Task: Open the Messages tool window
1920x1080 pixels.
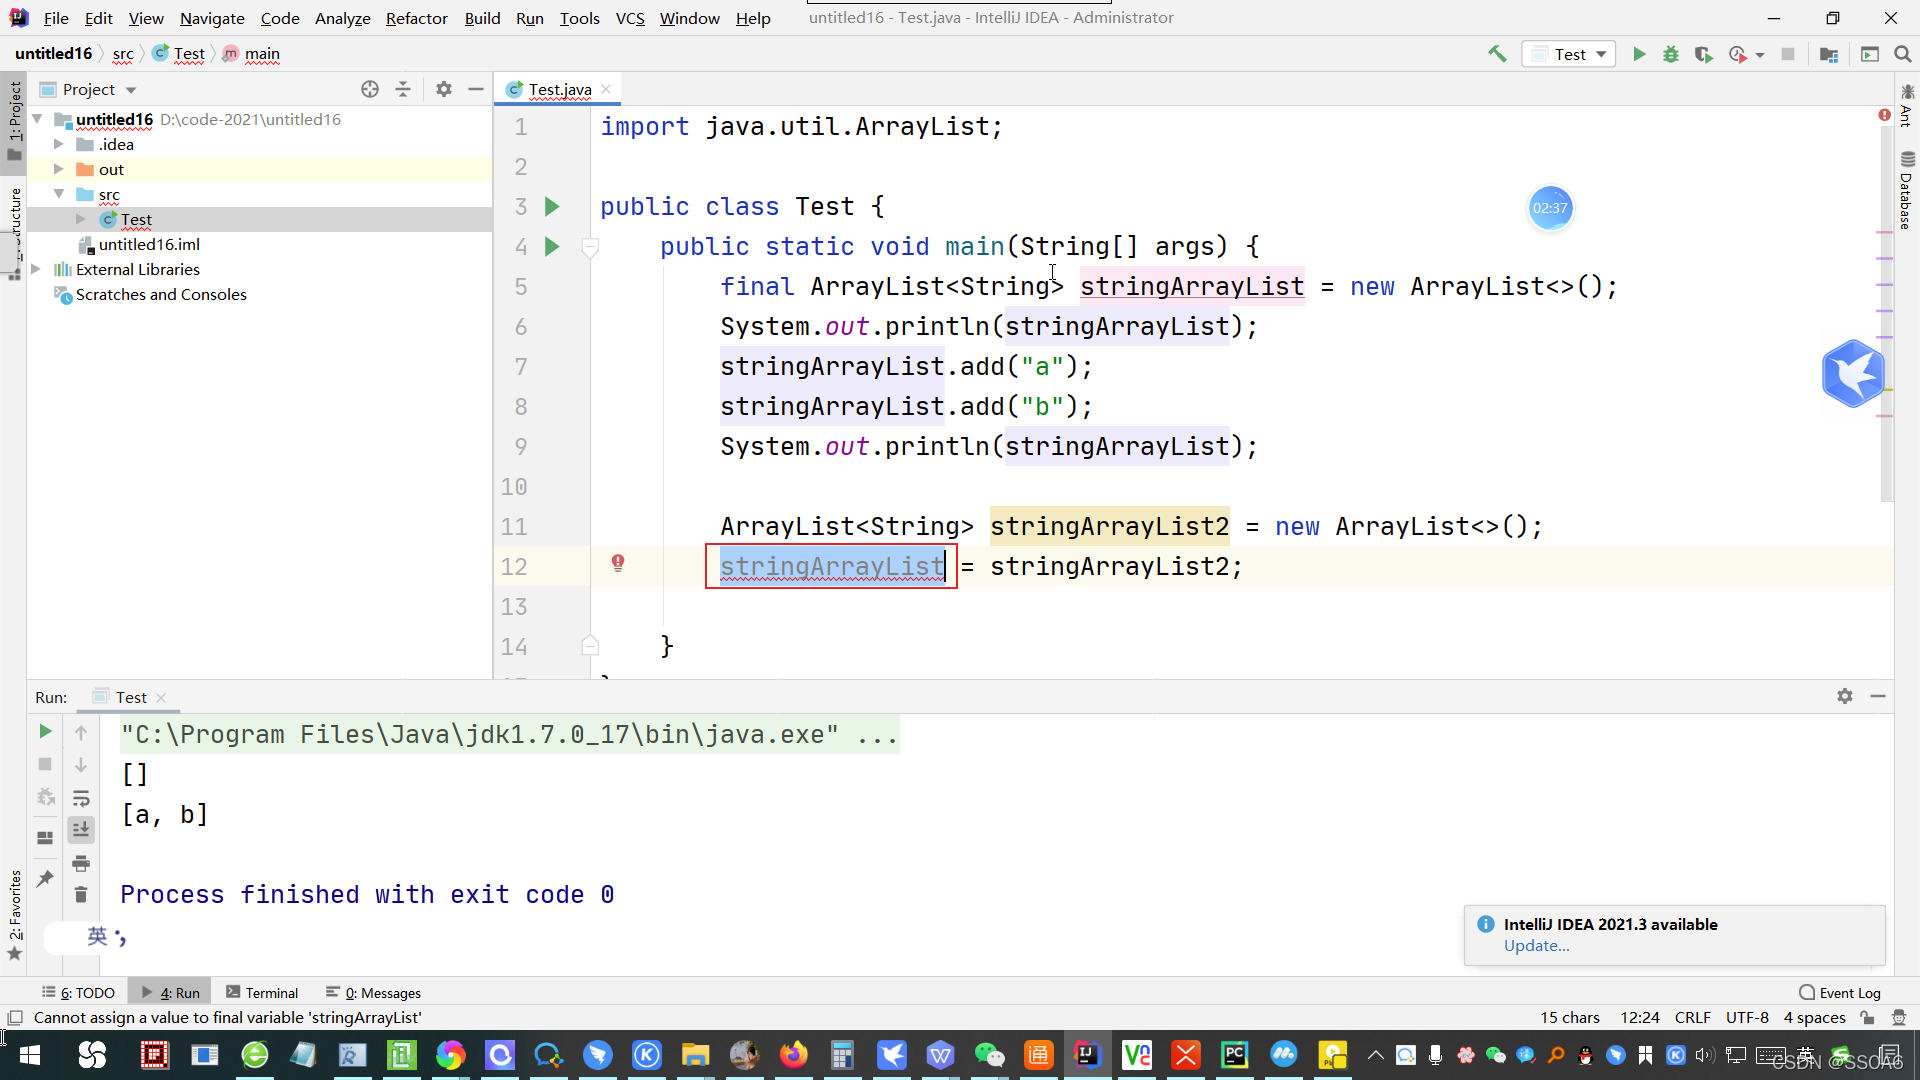Action: 374,993
